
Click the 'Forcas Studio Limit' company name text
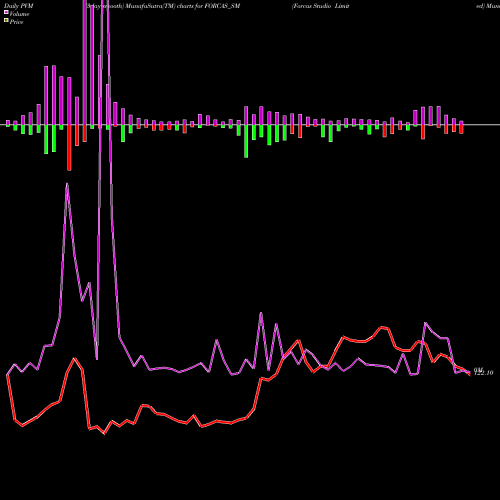click(321, 6)
